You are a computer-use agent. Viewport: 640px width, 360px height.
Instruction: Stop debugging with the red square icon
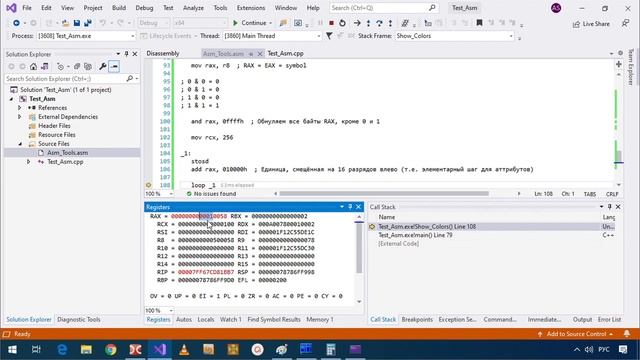(x=331, y=23)
